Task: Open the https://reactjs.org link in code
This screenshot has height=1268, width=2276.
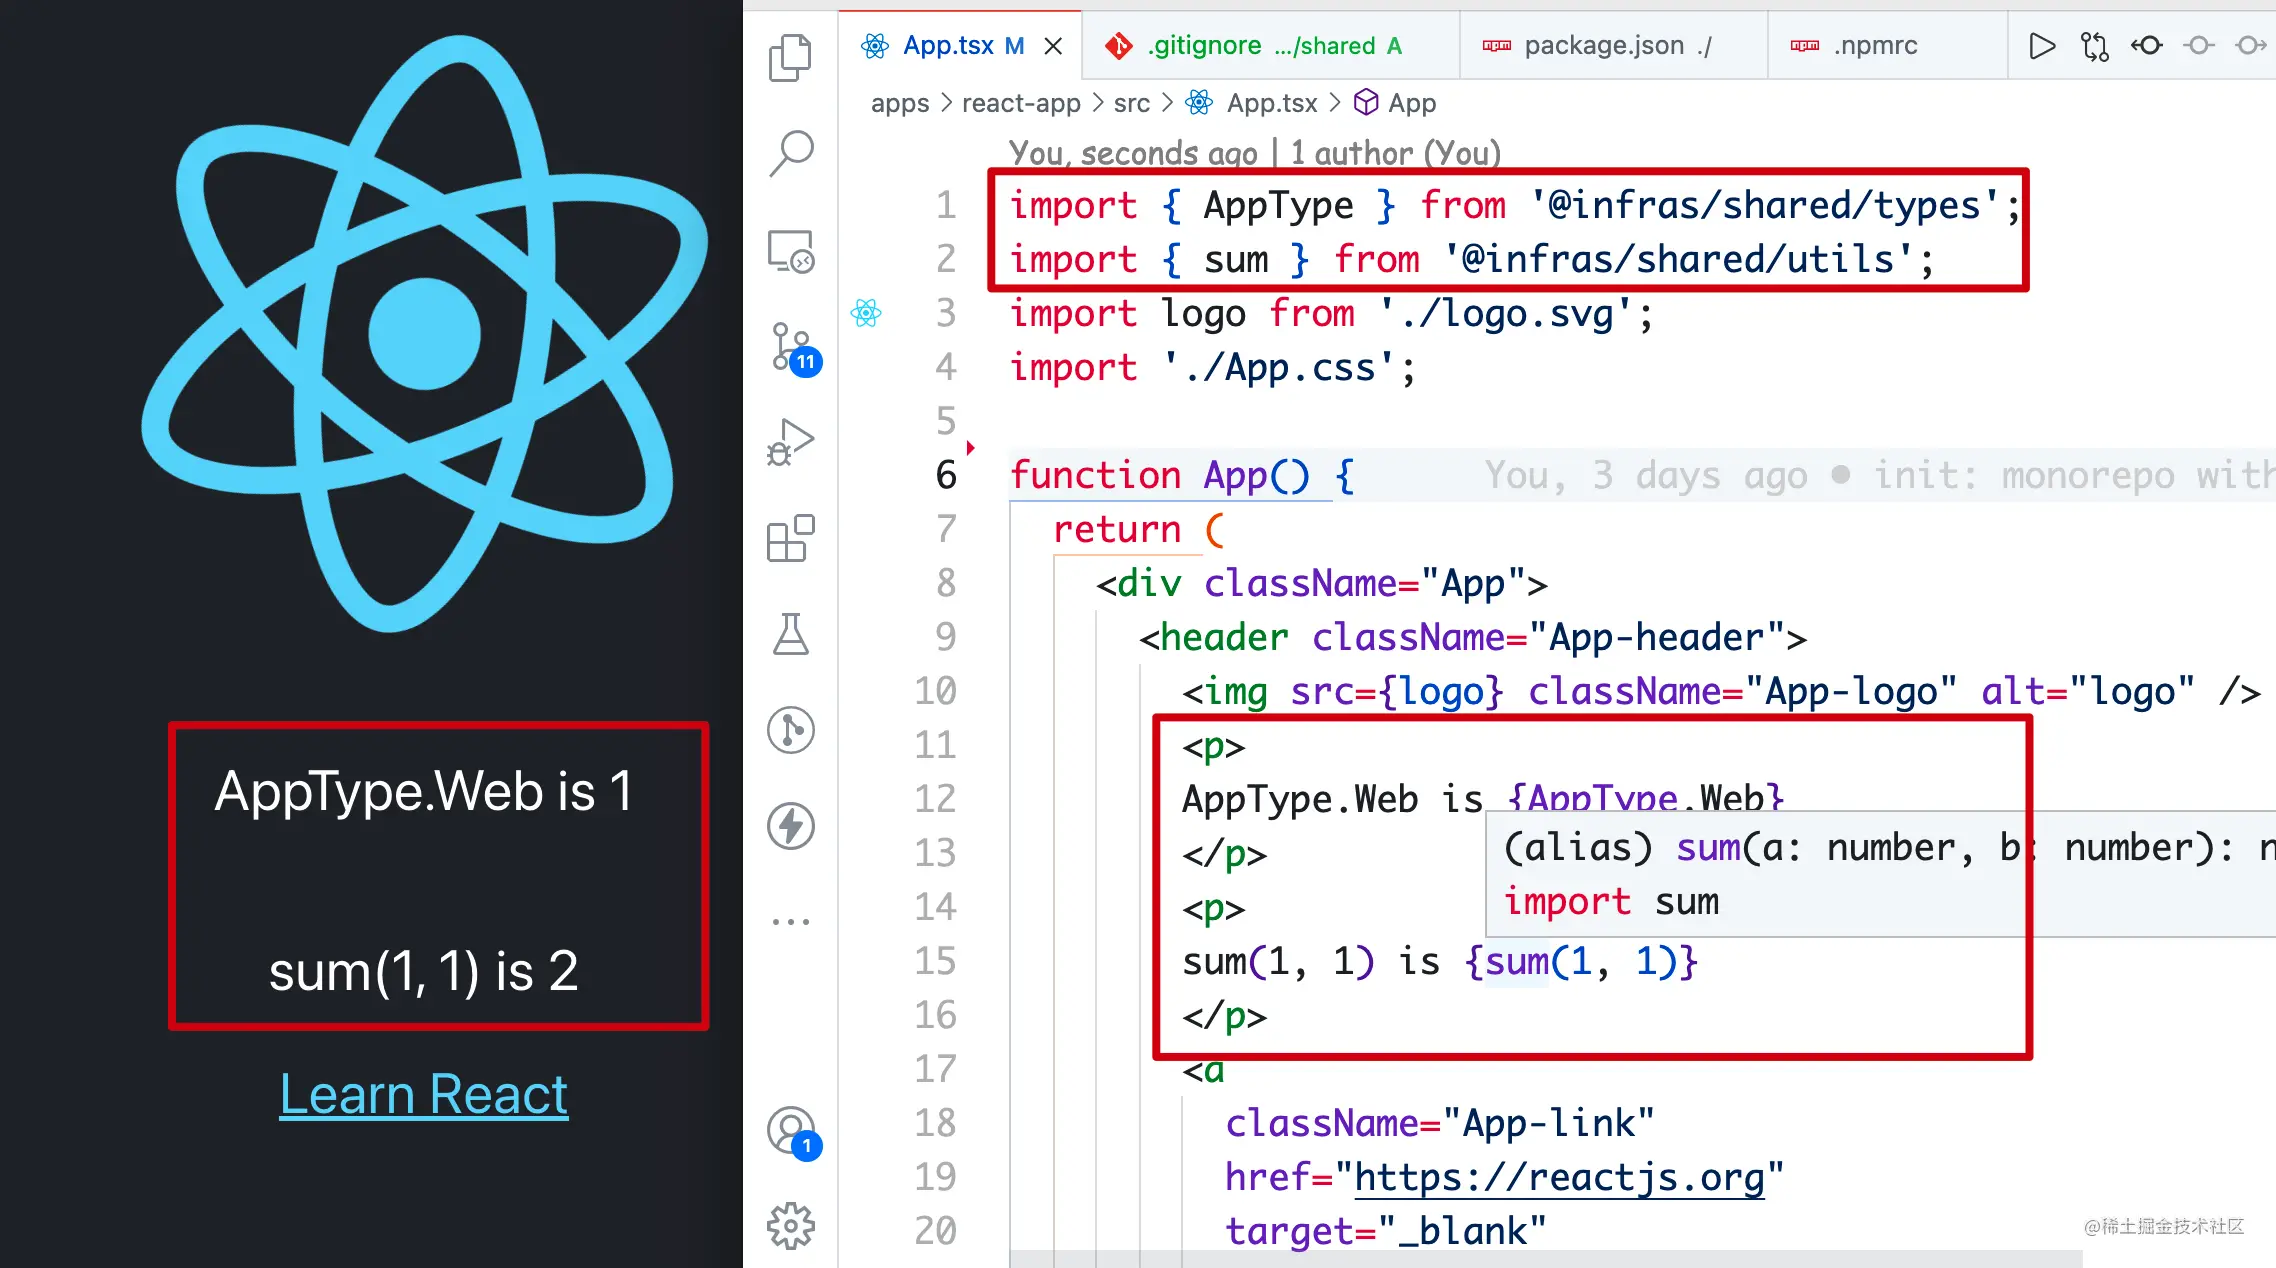Action: [x=1558, y=1177]
